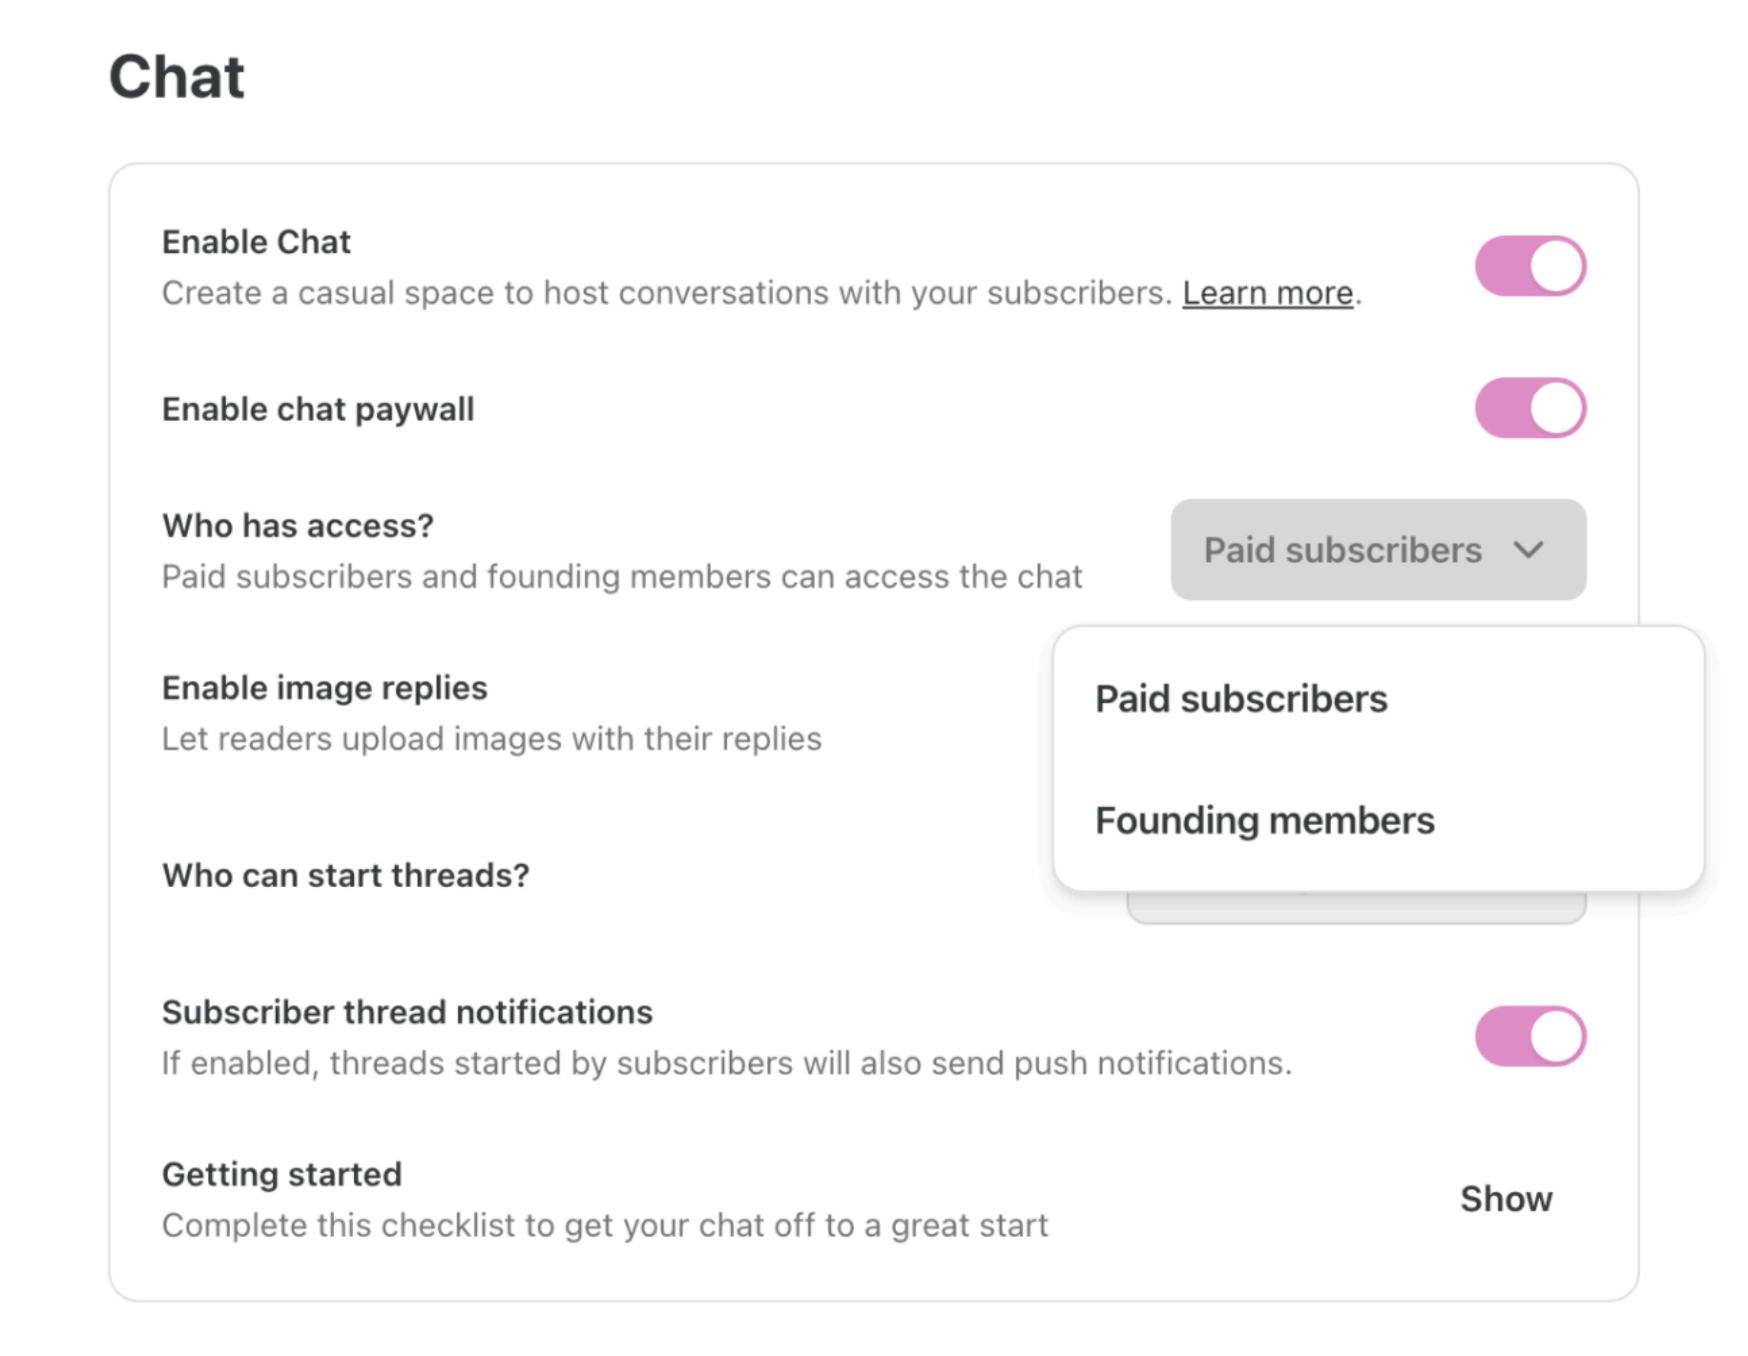This screenshot has height=1356, width=1748.
Task: Click the Enable Chat label
Action: (256, 242)
